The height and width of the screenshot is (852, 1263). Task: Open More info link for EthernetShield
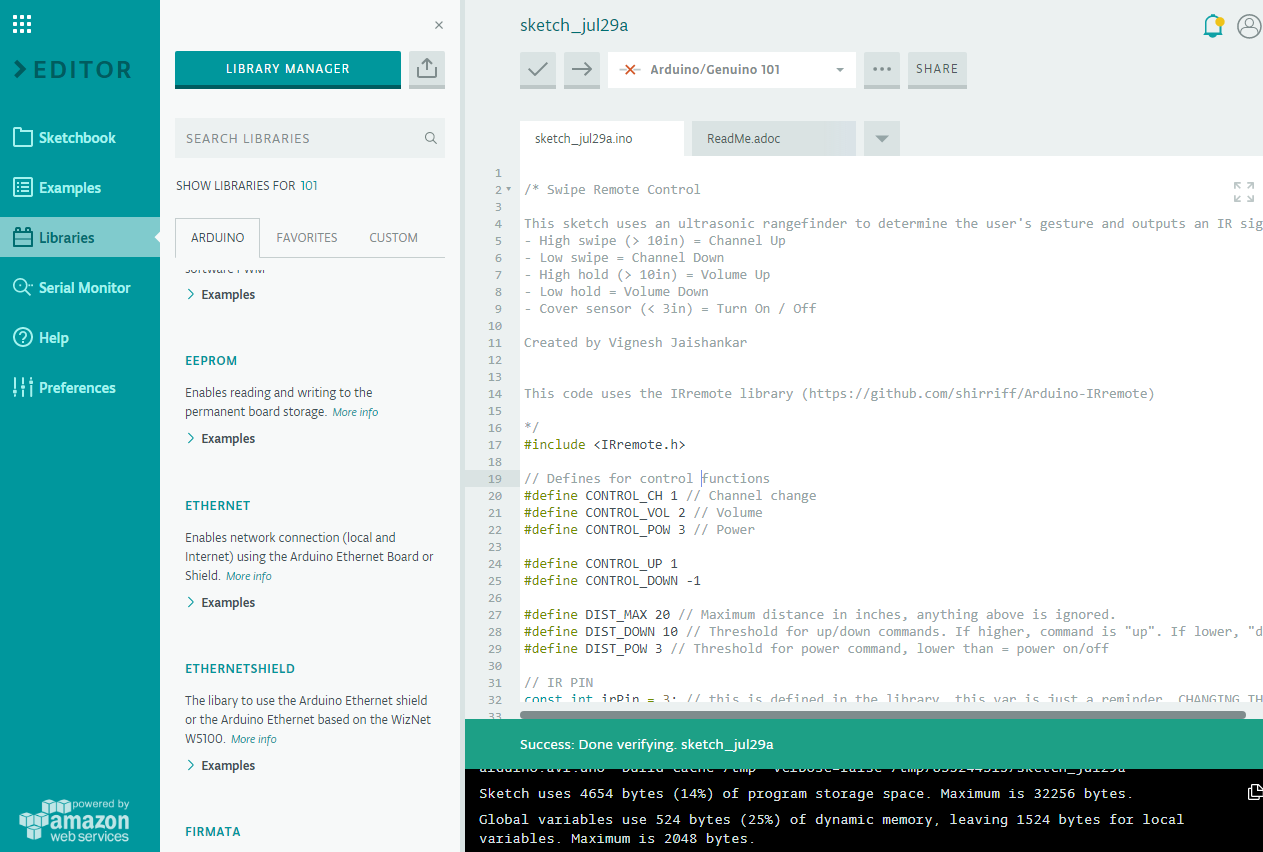click(x=254, y=740)
